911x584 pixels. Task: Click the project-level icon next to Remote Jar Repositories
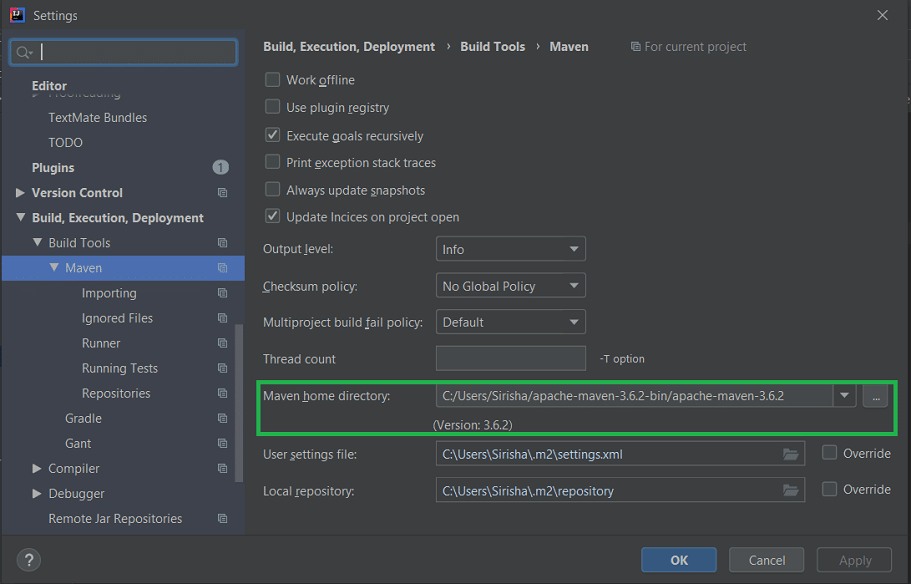point(223,518)
